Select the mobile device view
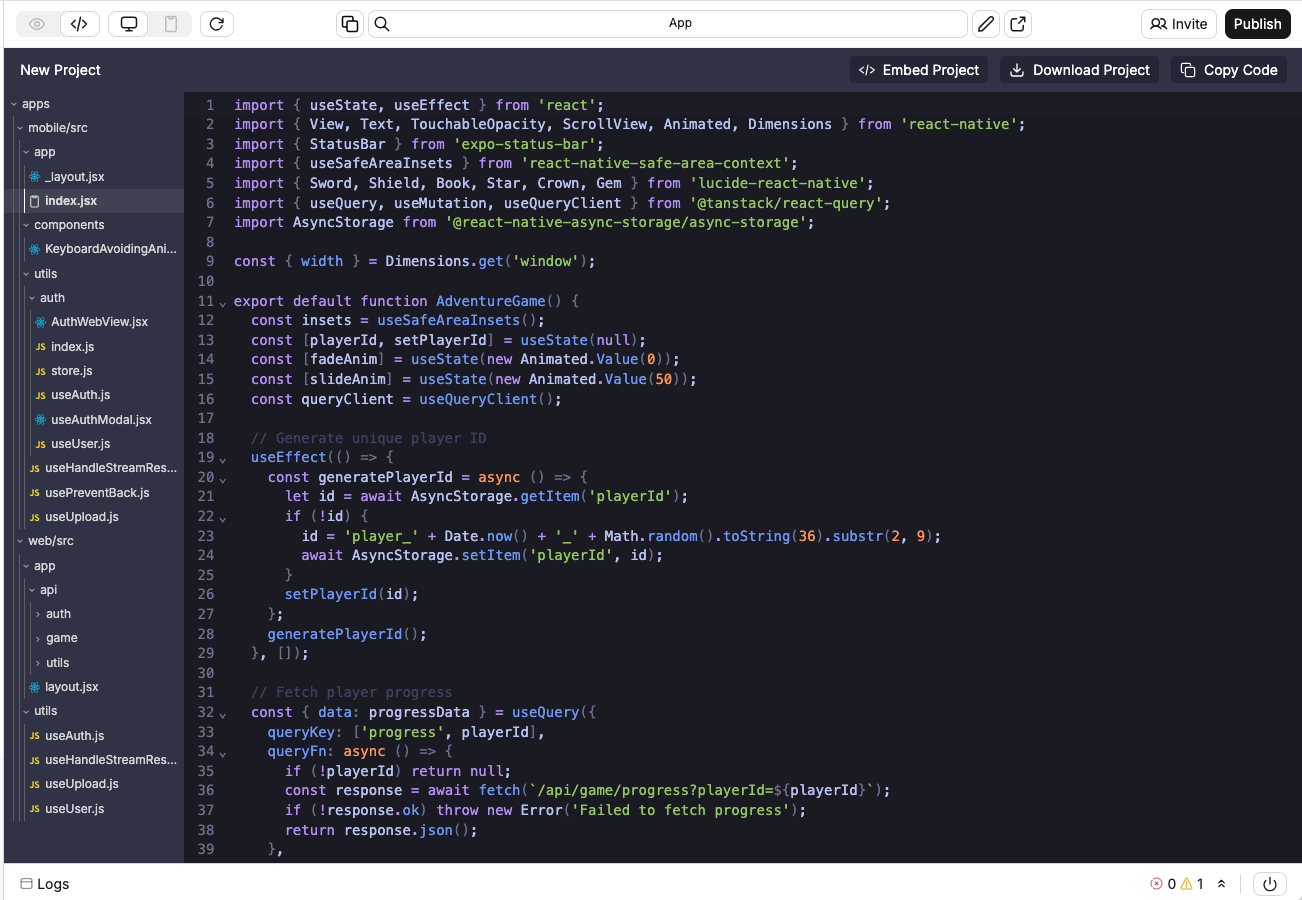This screenshot has height=900, width=1302. click(x=170, y=24)
